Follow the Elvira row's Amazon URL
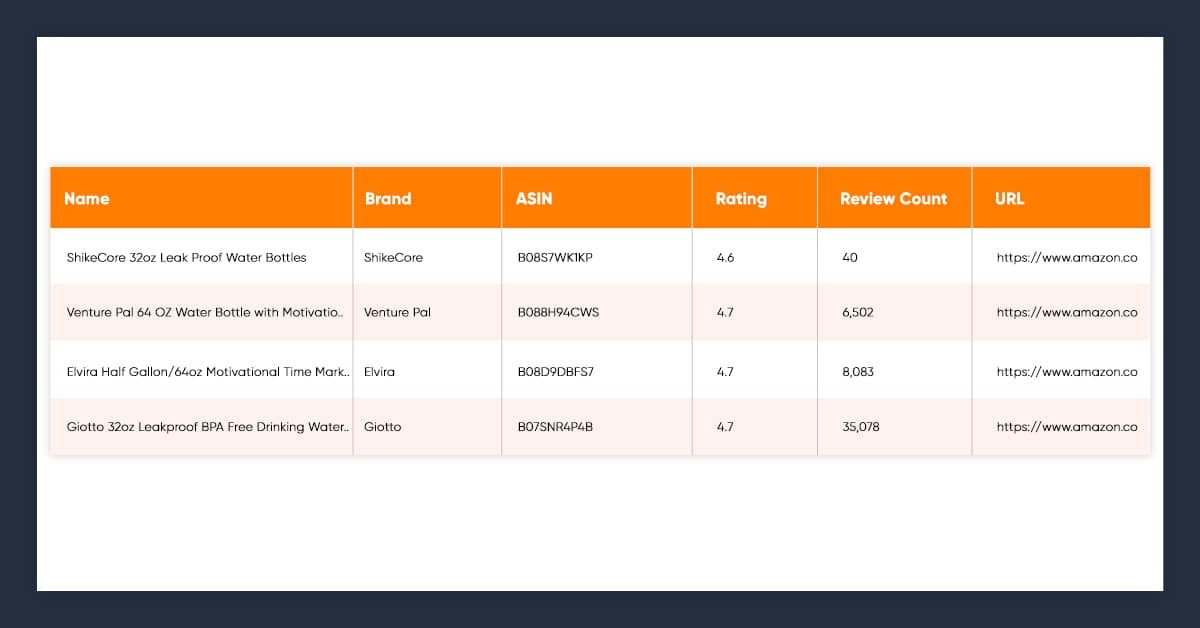1200x628 pixels. coord(1067,371)
